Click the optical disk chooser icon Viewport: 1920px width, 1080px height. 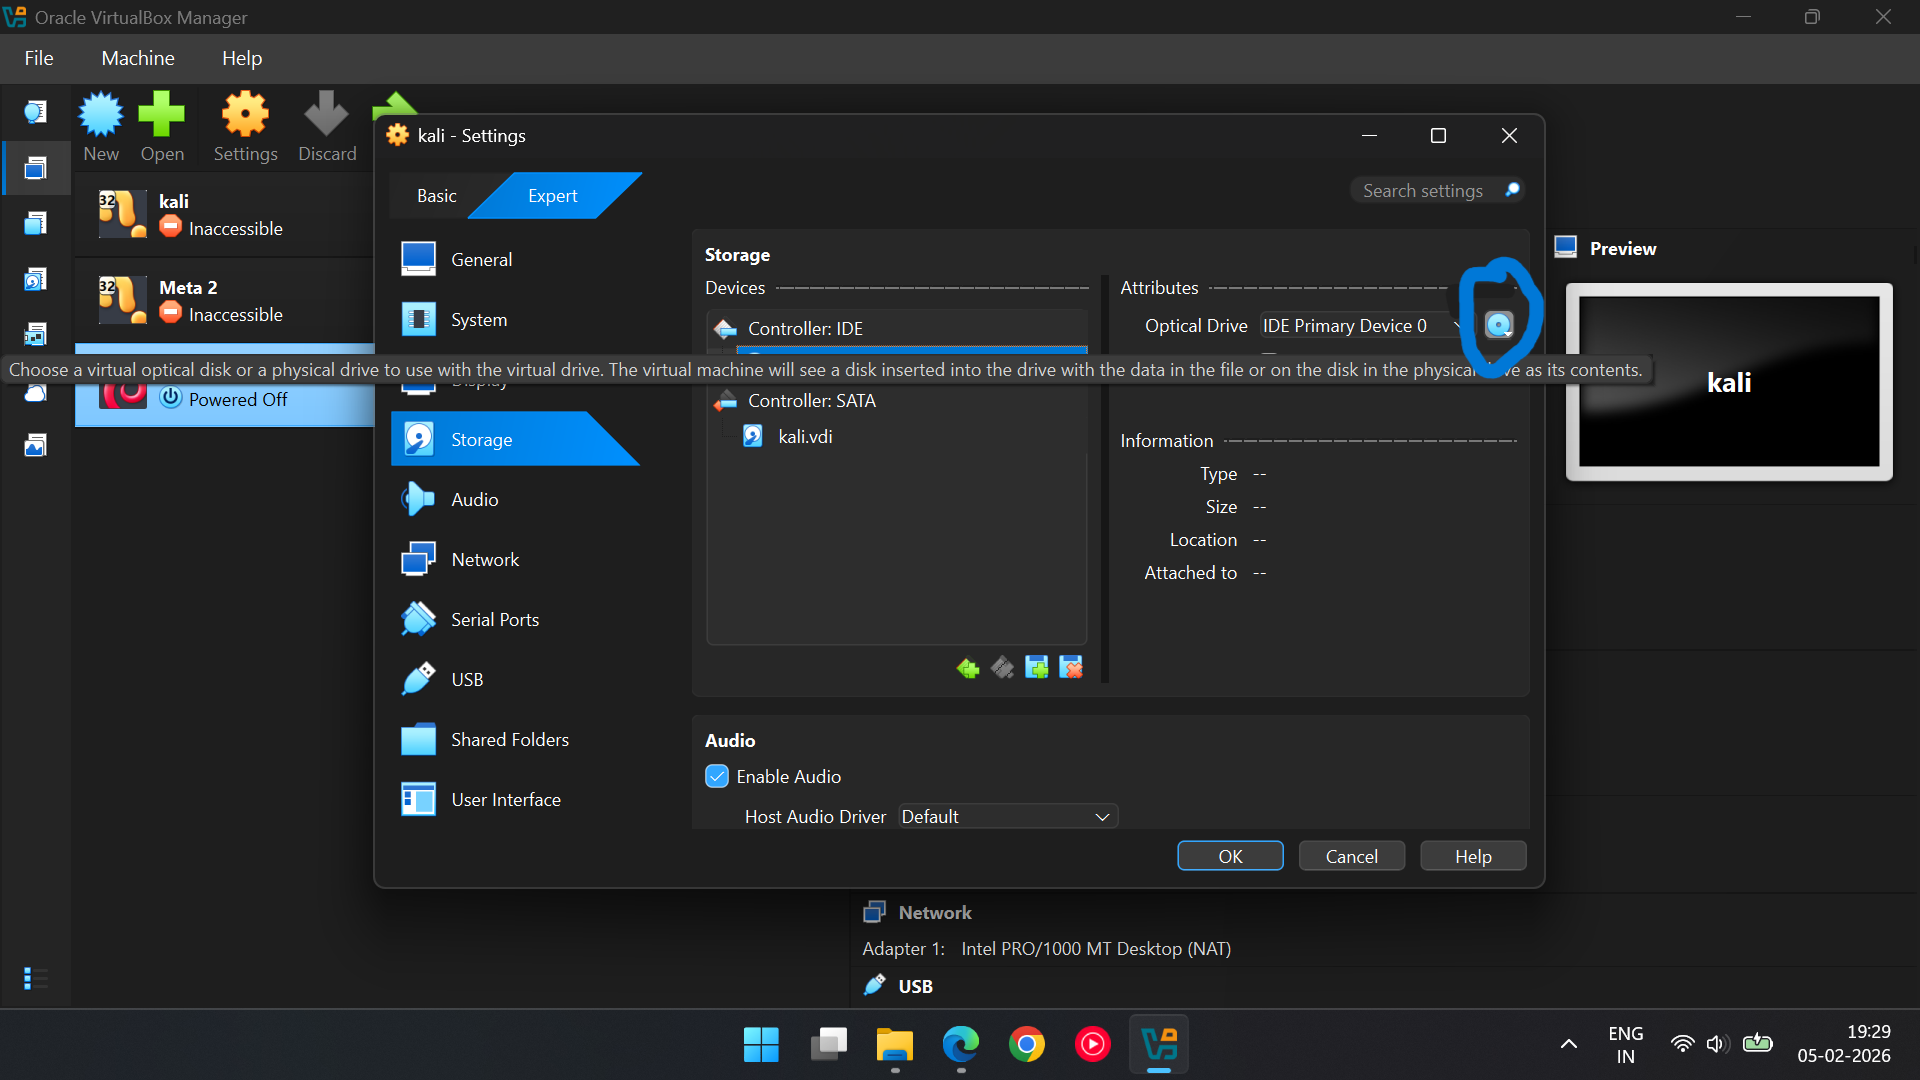pyautogui.click(x=1498, y=325)
